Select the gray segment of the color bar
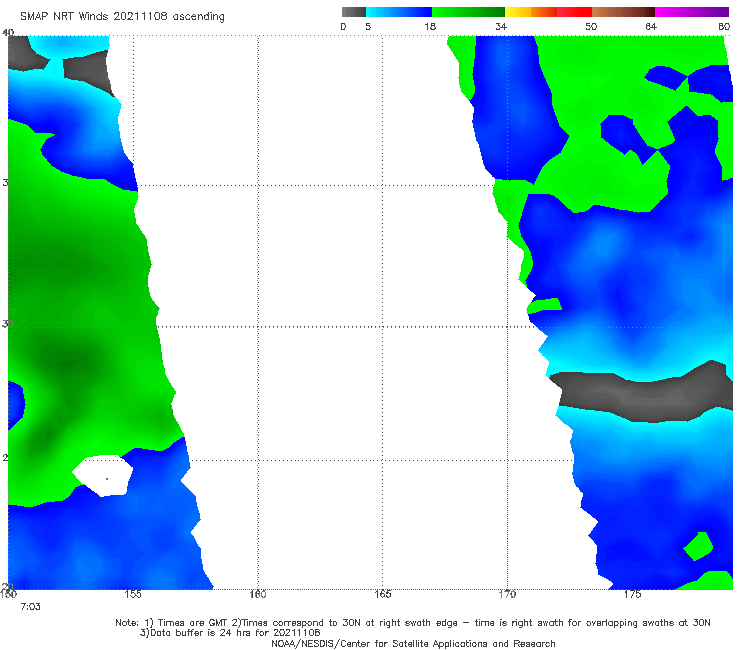Viewport: 740px width, 650px height. pyautogui.click(x=354, y=12)
